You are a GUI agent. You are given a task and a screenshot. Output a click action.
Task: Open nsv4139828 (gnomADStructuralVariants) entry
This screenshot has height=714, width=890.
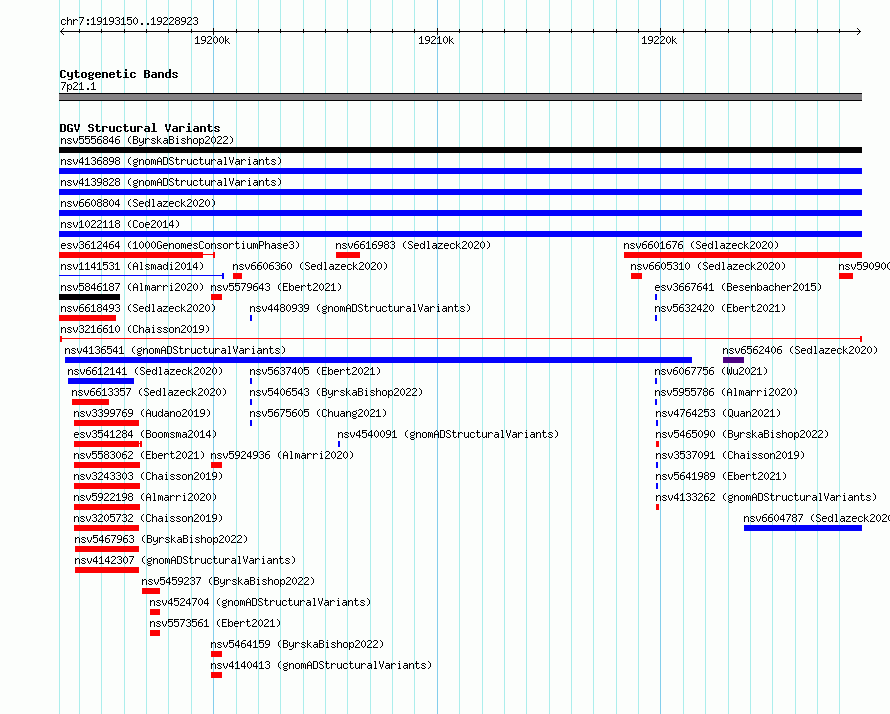click(x=171, y=182)
